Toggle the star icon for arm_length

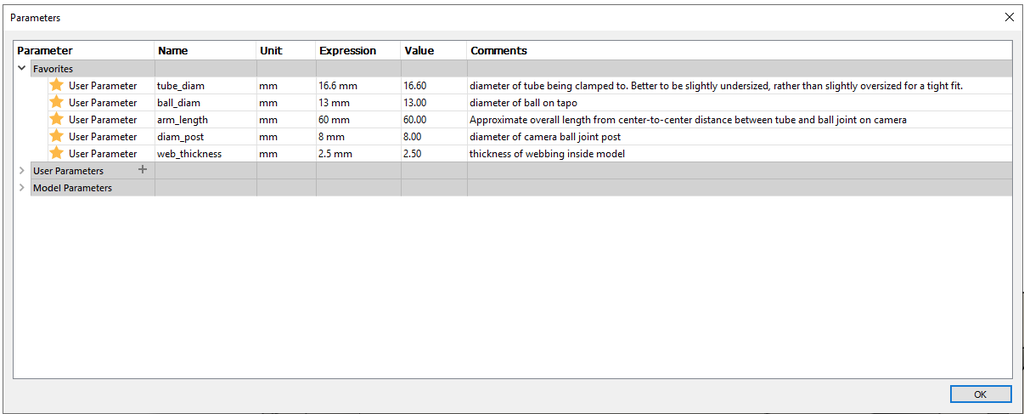[57, 120]
